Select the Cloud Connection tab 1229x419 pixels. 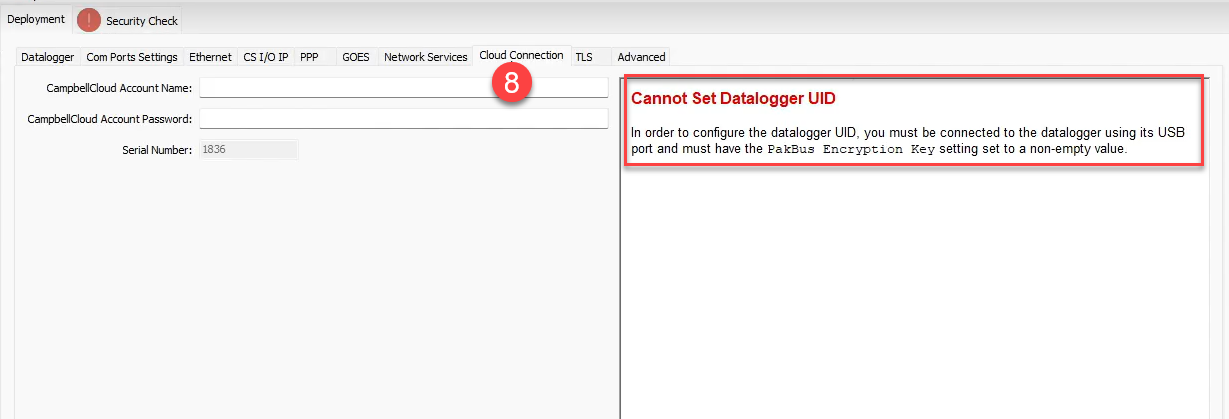(520, 55)
